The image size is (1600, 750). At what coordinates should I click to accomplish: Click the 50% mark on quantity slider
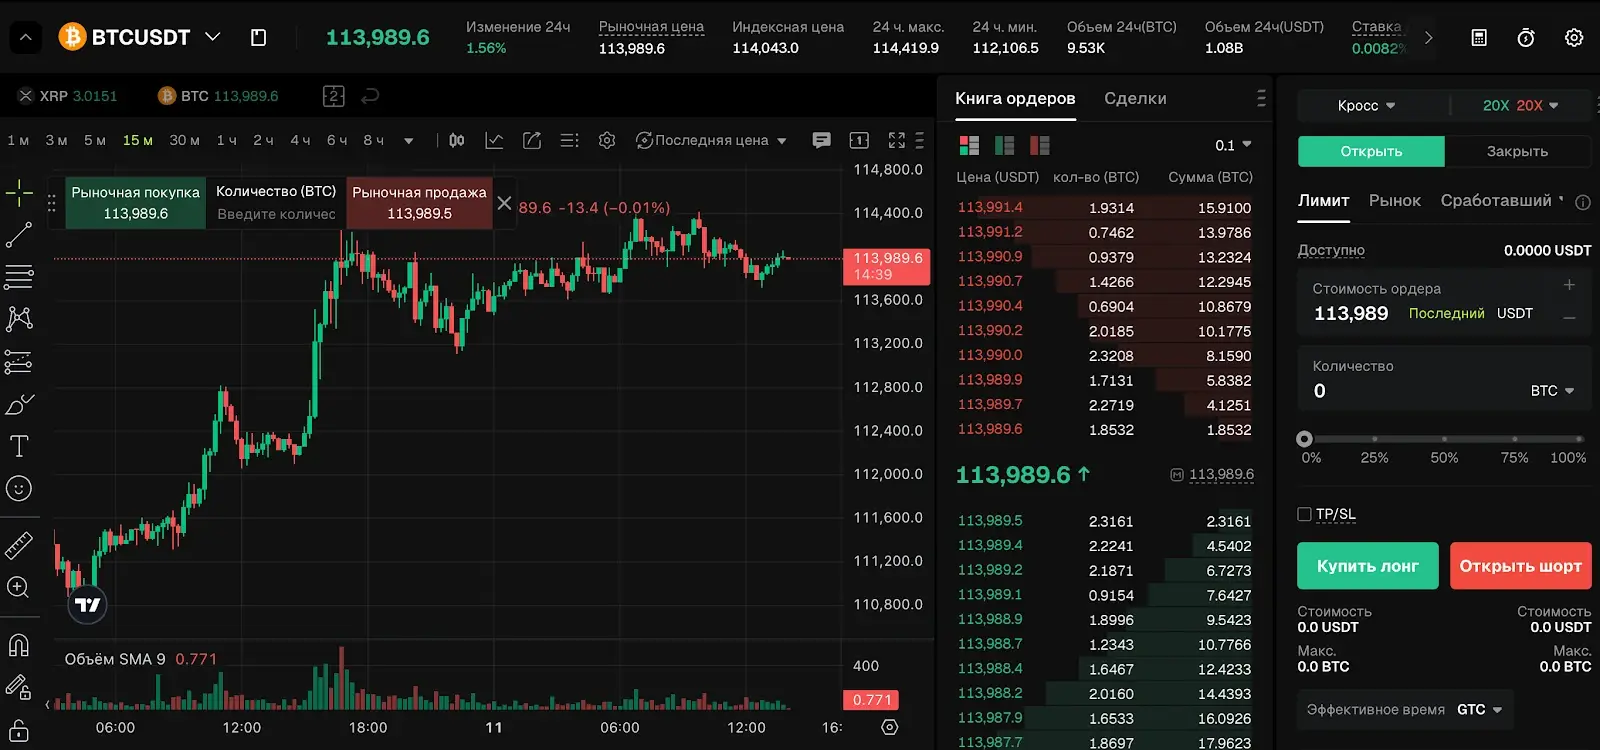(1444, 439)
